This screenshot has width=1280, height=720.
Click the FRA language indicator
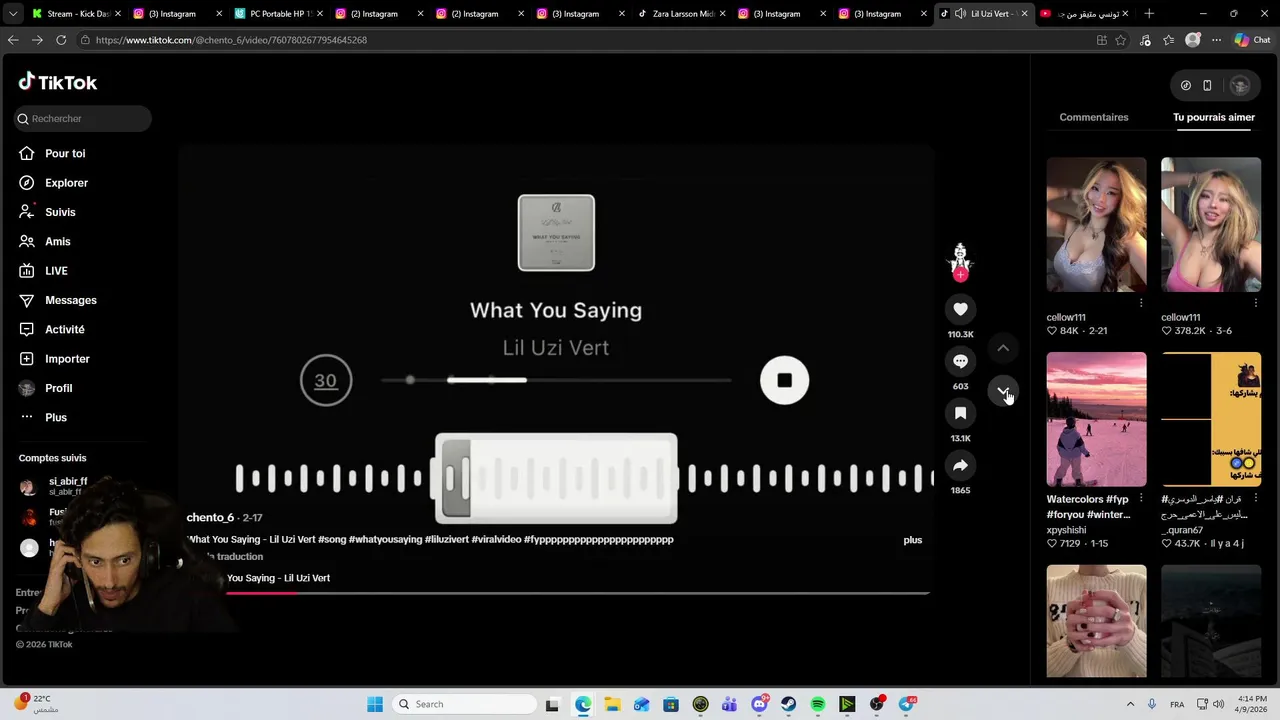[x=1177, y=704]
